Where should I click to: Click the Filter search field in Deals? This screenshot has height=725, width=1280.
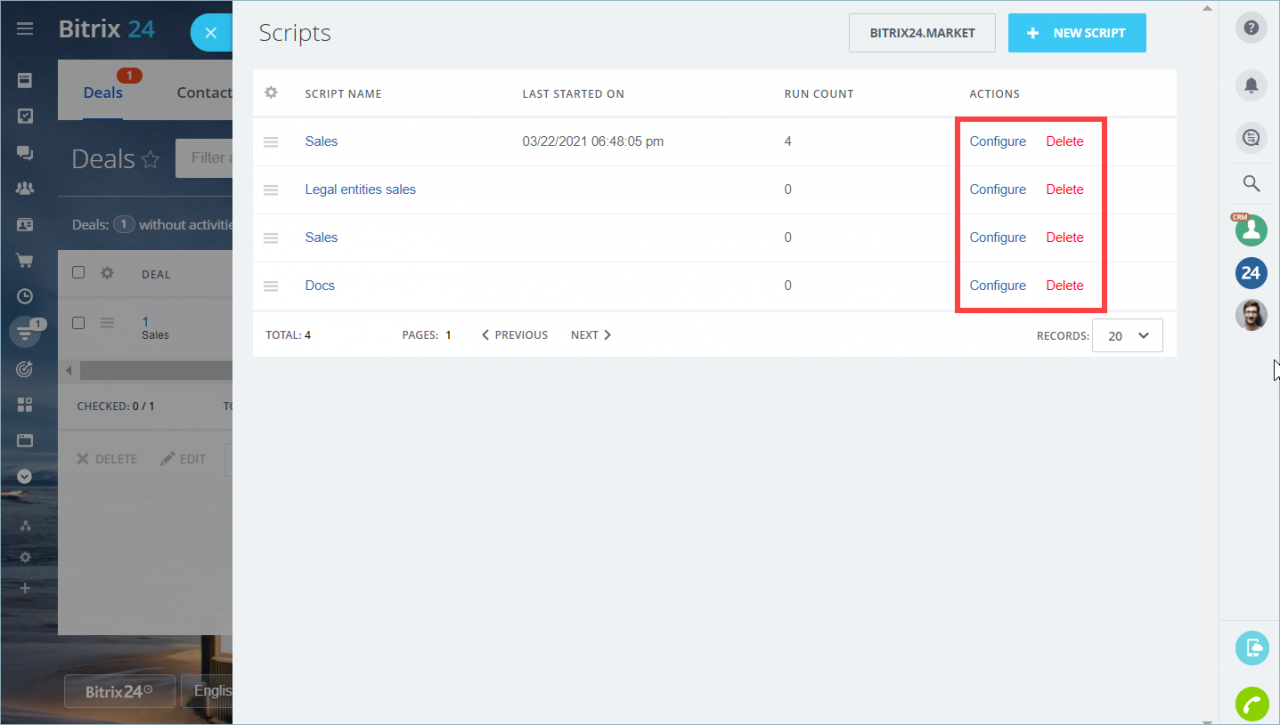[204, 158]
